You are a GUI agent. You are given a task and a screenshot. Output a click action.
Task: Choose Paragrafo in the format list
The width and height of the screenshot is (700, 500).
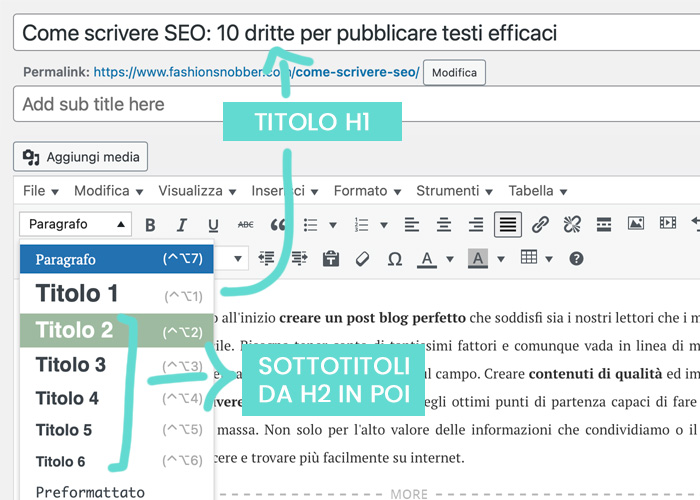click(117, 259)
